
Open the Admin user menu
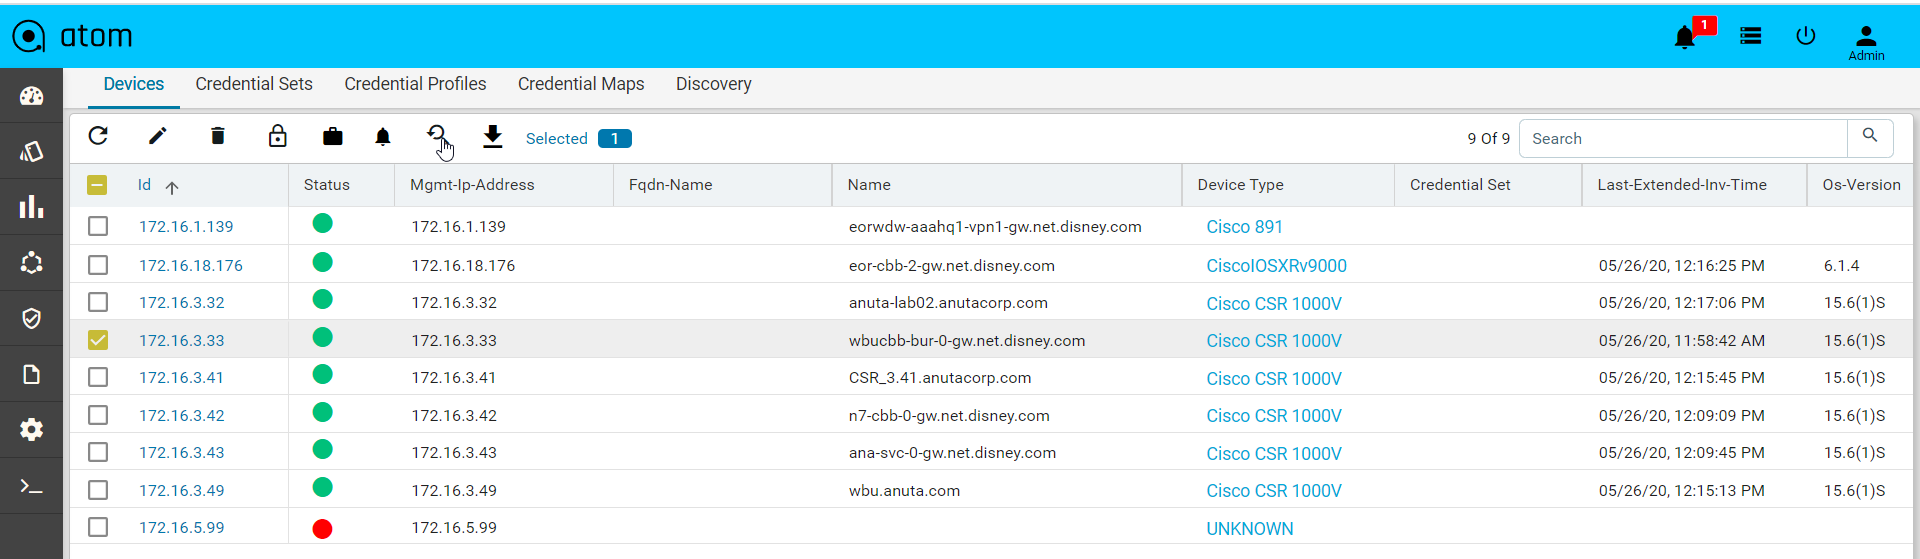click(x=1866, y=43)
